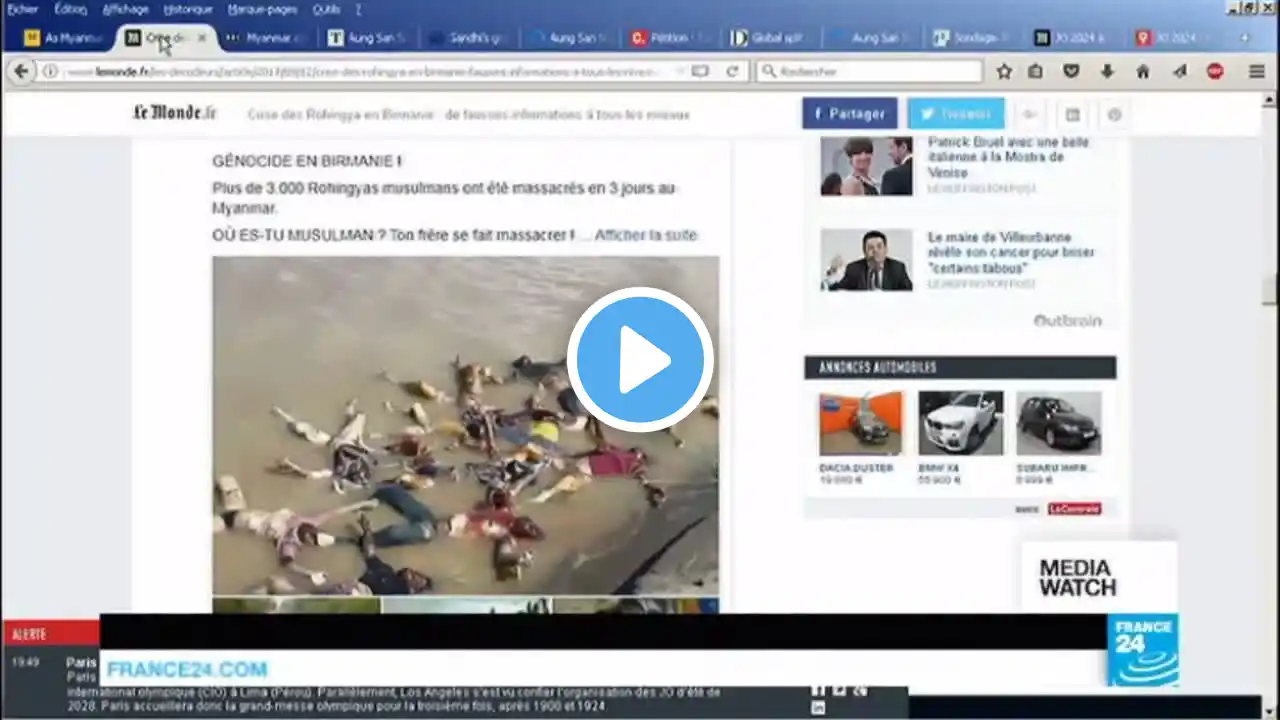Go to the home page via house icon
The height and width of the screenshot is (720, 1280).
pos(1143,71)
